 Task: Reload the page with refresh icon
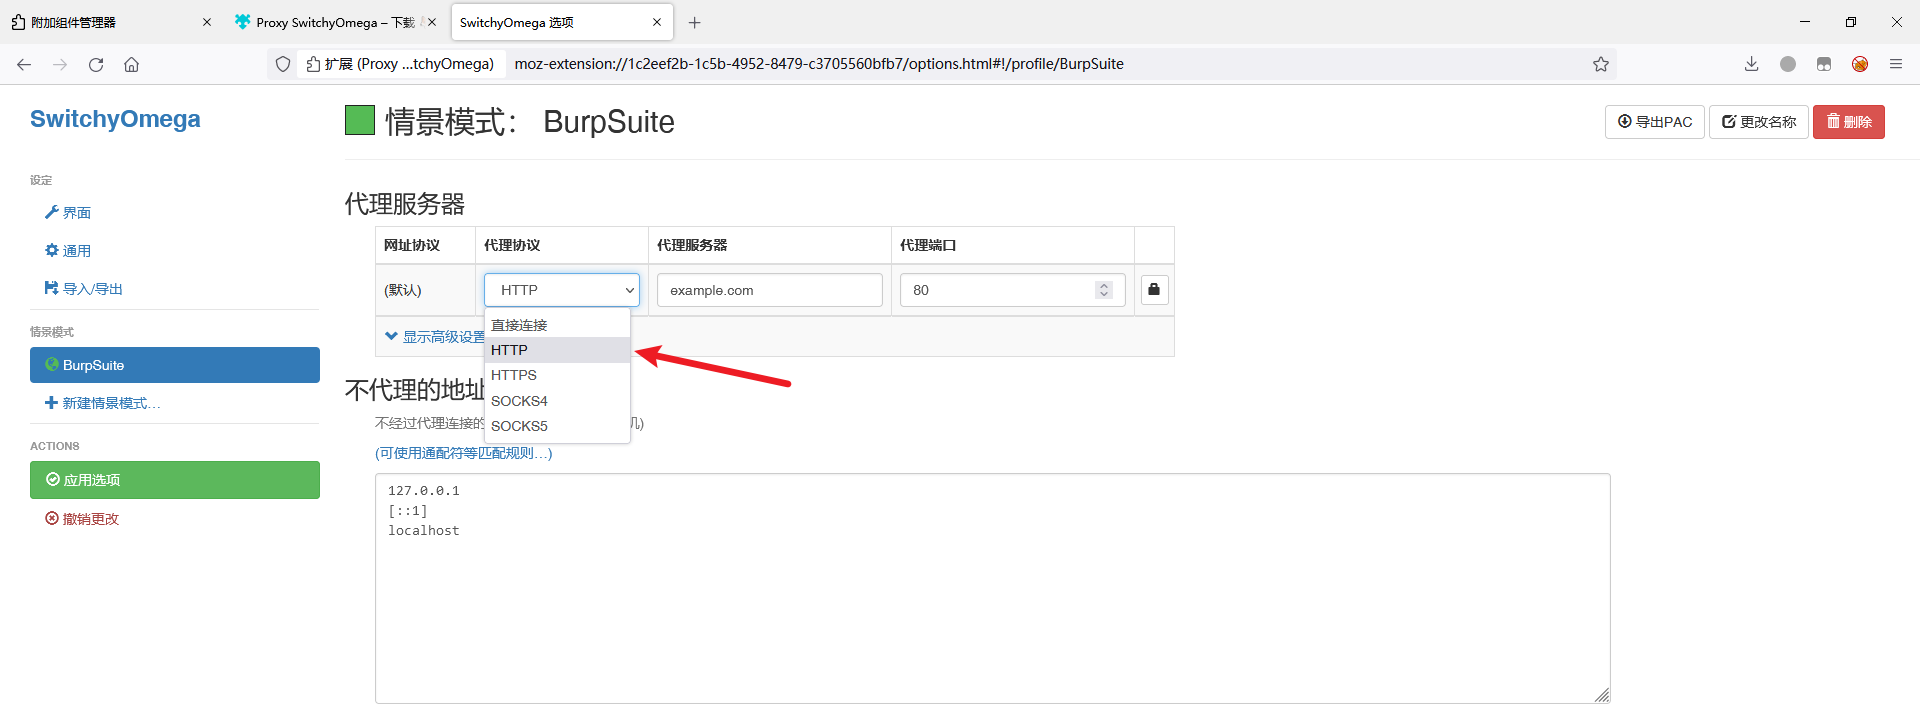pyautogui.click(x=96, y=64)
